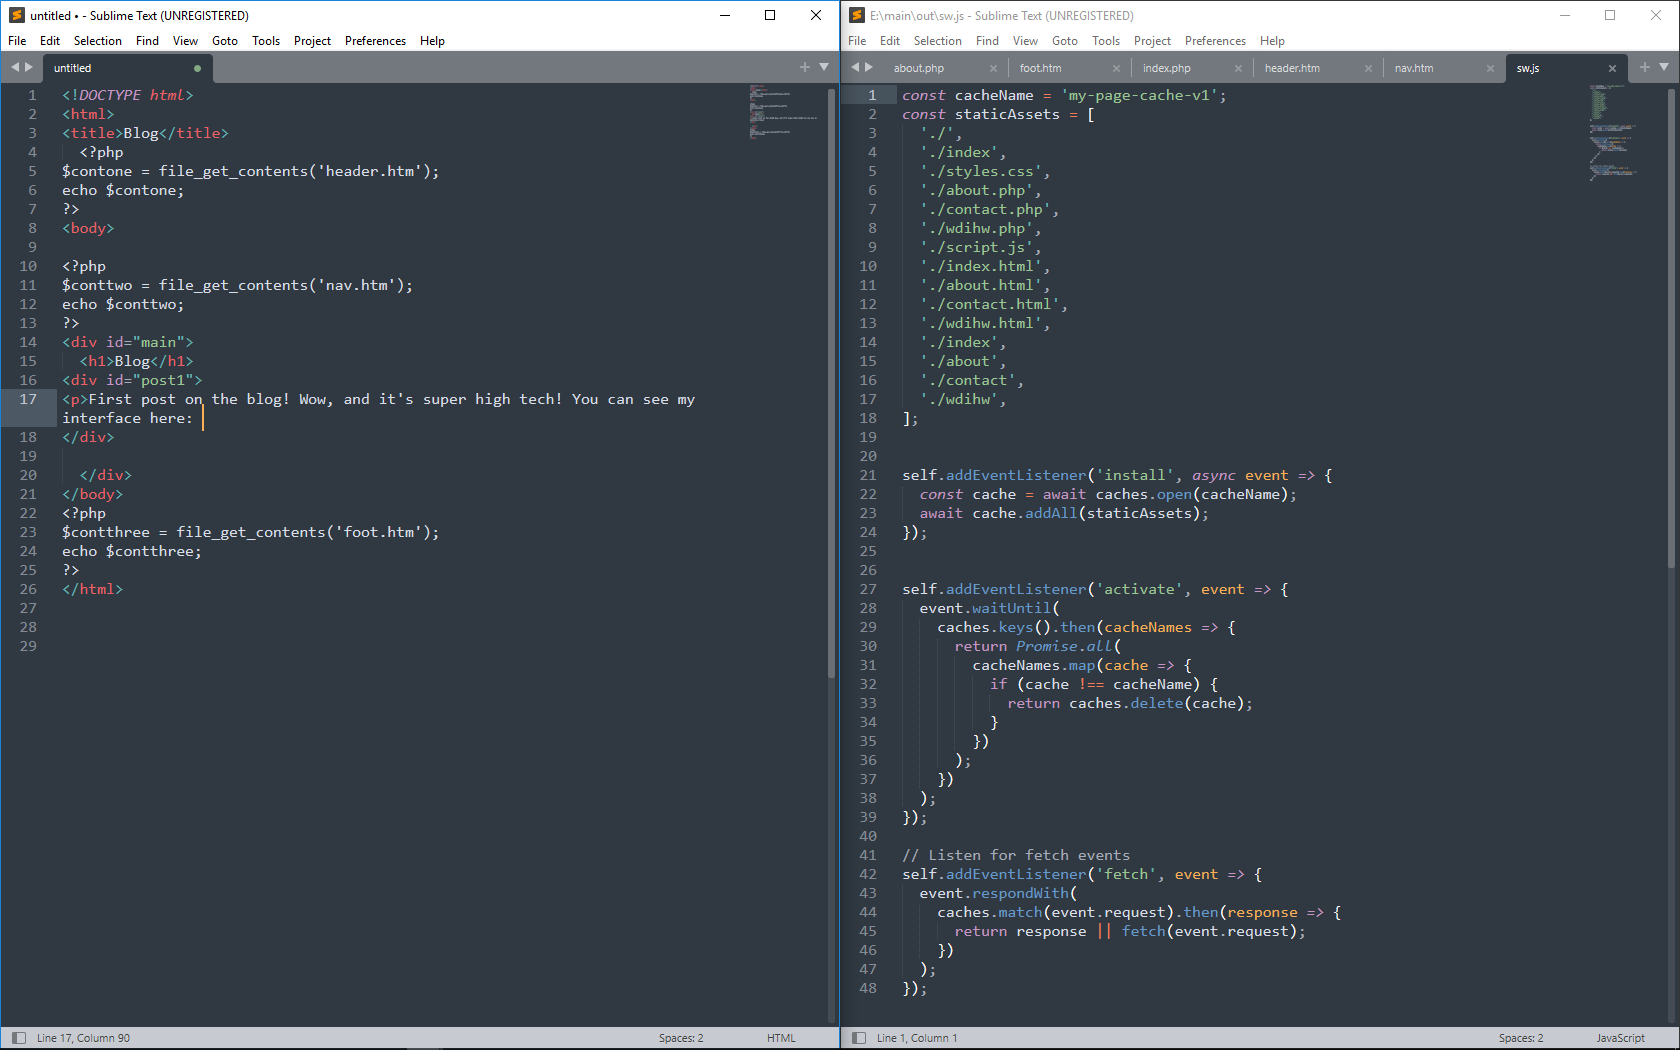Open the Preferences menu in the sw.js window
Viewport: 1680px width, 1050px height.
pos(1214,41)
